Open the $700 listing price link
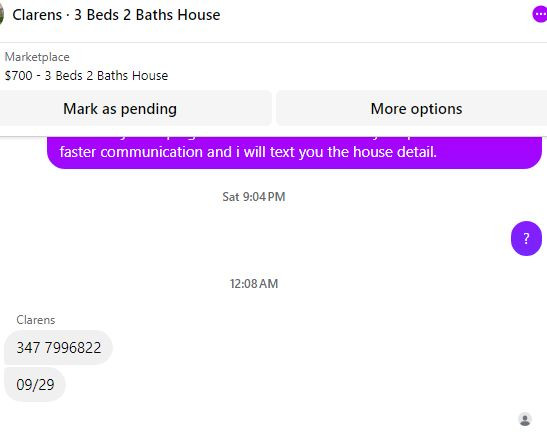This screenshot has width=547, height=441. (x=18, y=75)
